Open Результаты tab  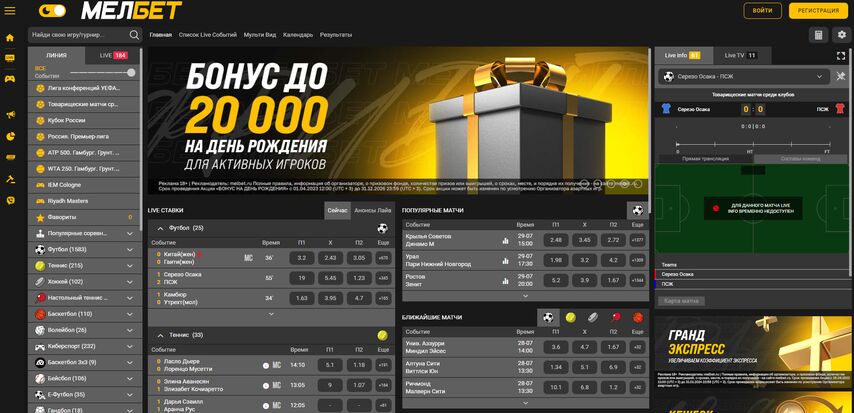(x=336, y=34)
